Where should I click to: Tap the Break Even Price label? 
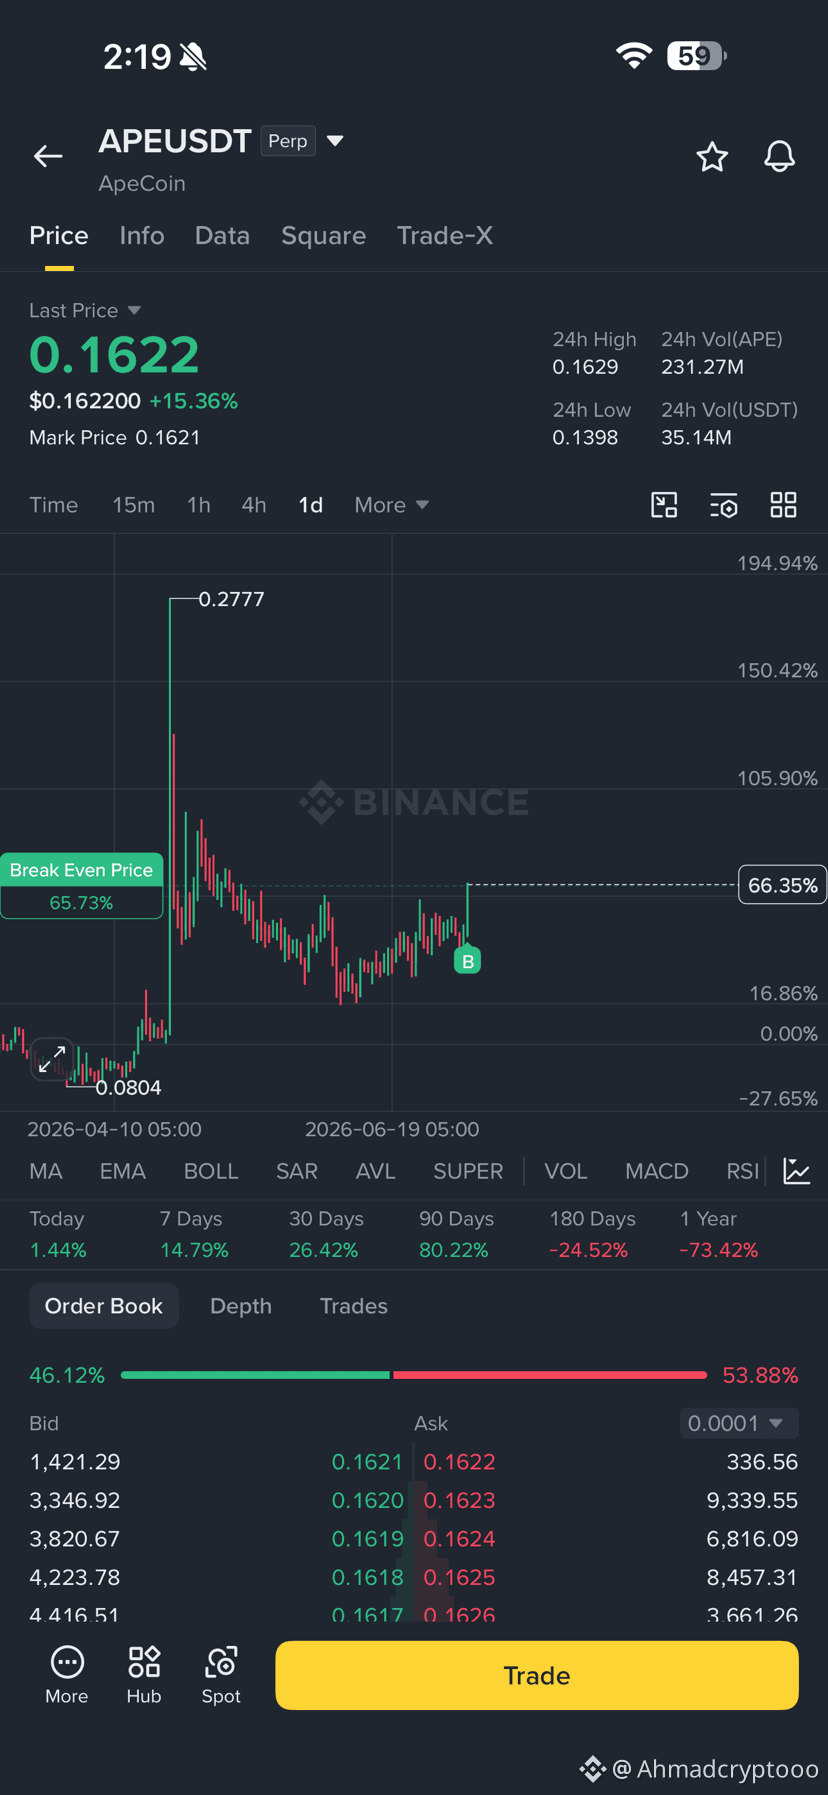pos(82,870)
